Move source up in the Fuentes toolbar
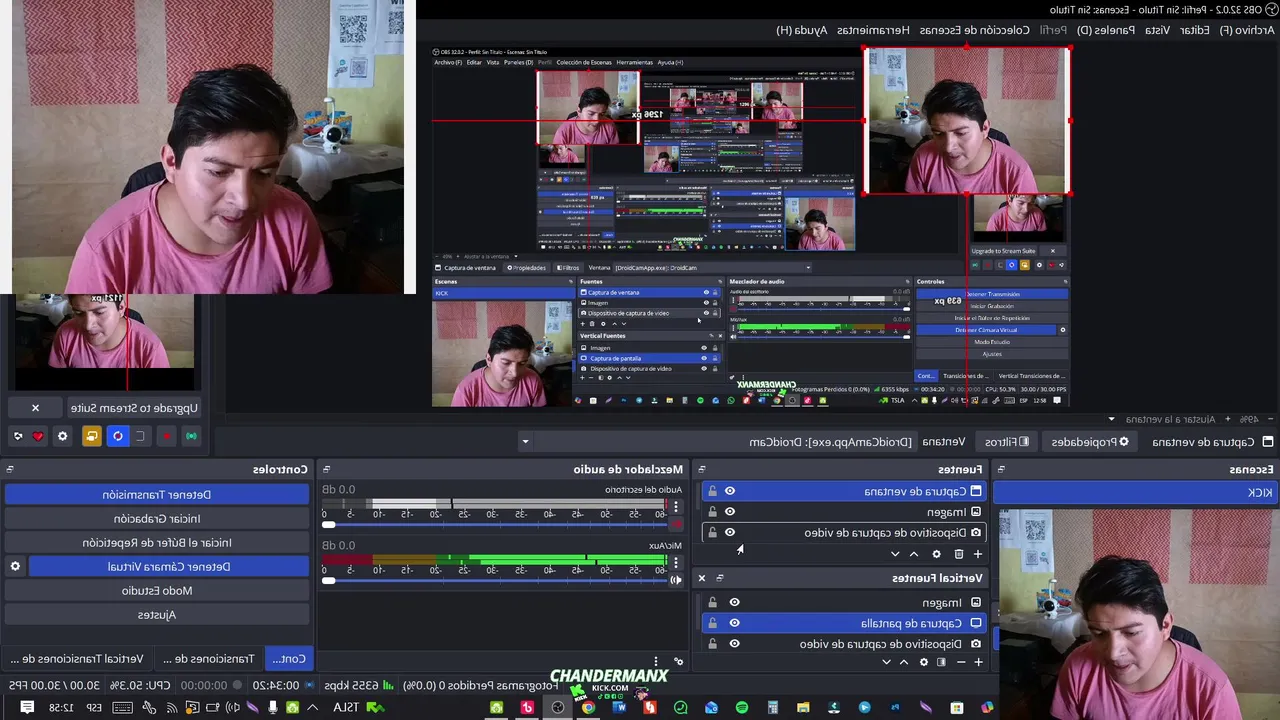 (x=914, y=554)
